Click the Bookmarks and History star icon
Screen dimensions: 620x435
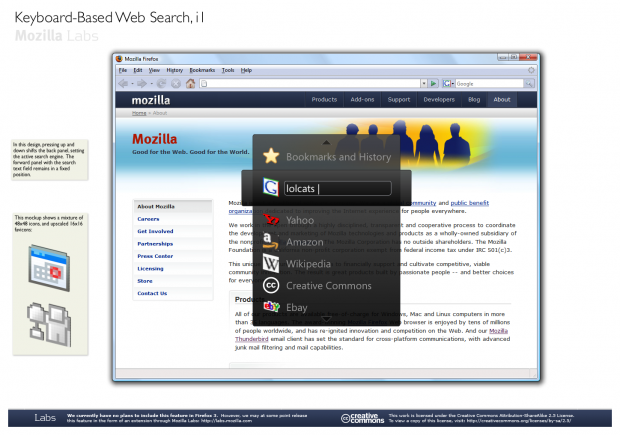coord(270,157)
